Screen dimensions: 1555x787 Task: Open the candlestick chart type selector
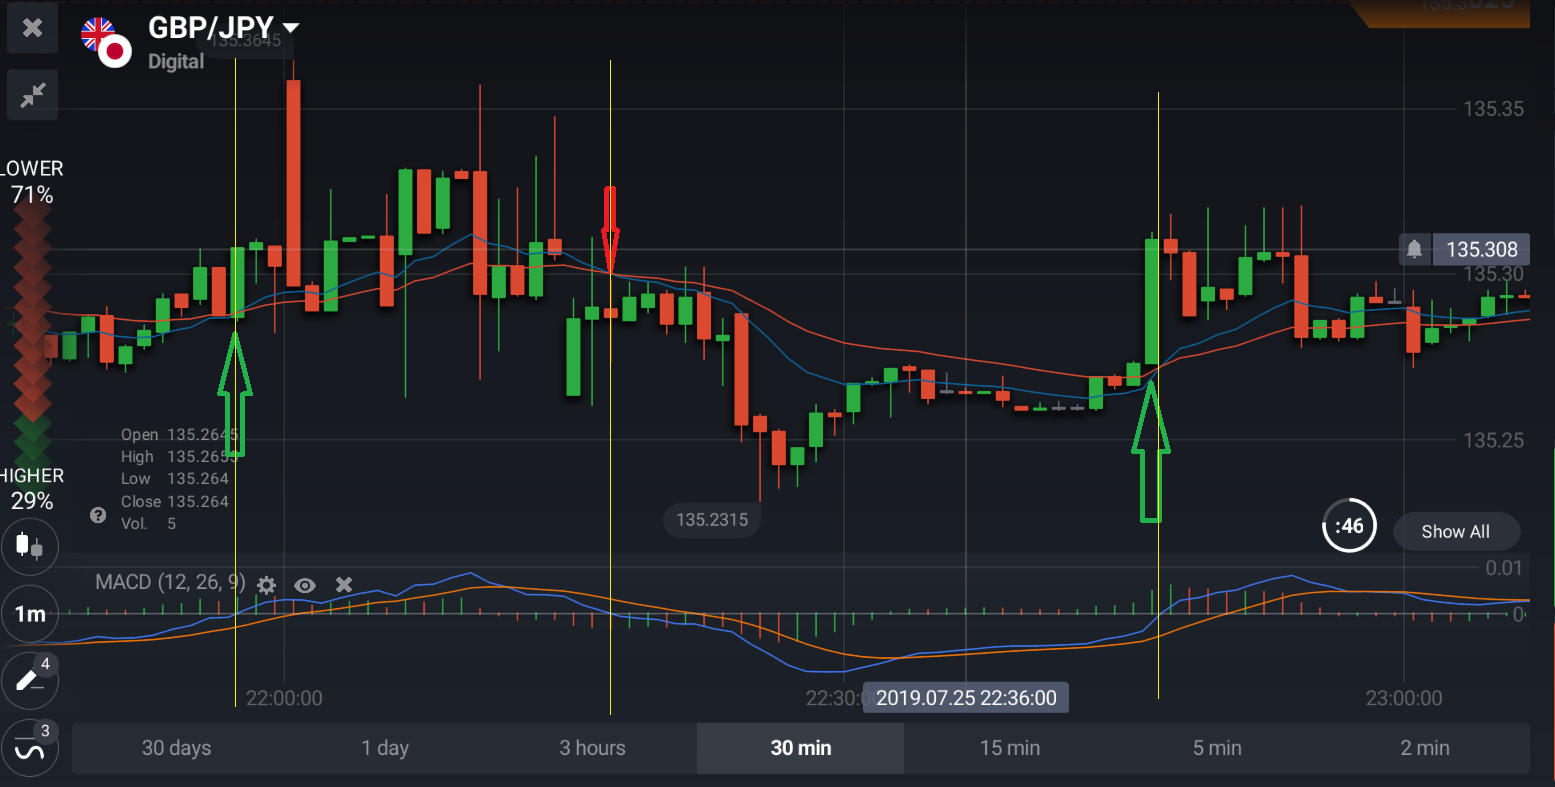pos(30,546)
